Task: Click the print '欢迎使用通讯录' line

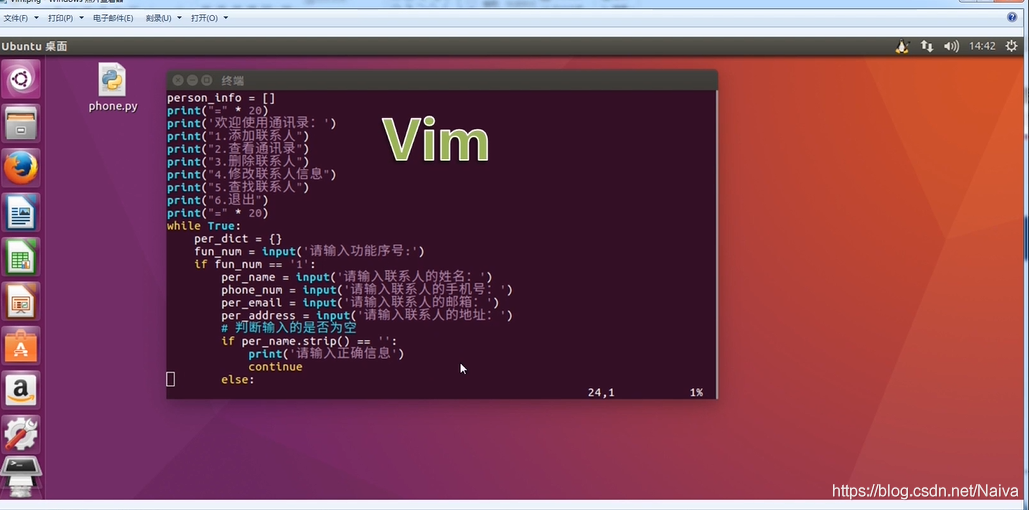Action: 251,123
